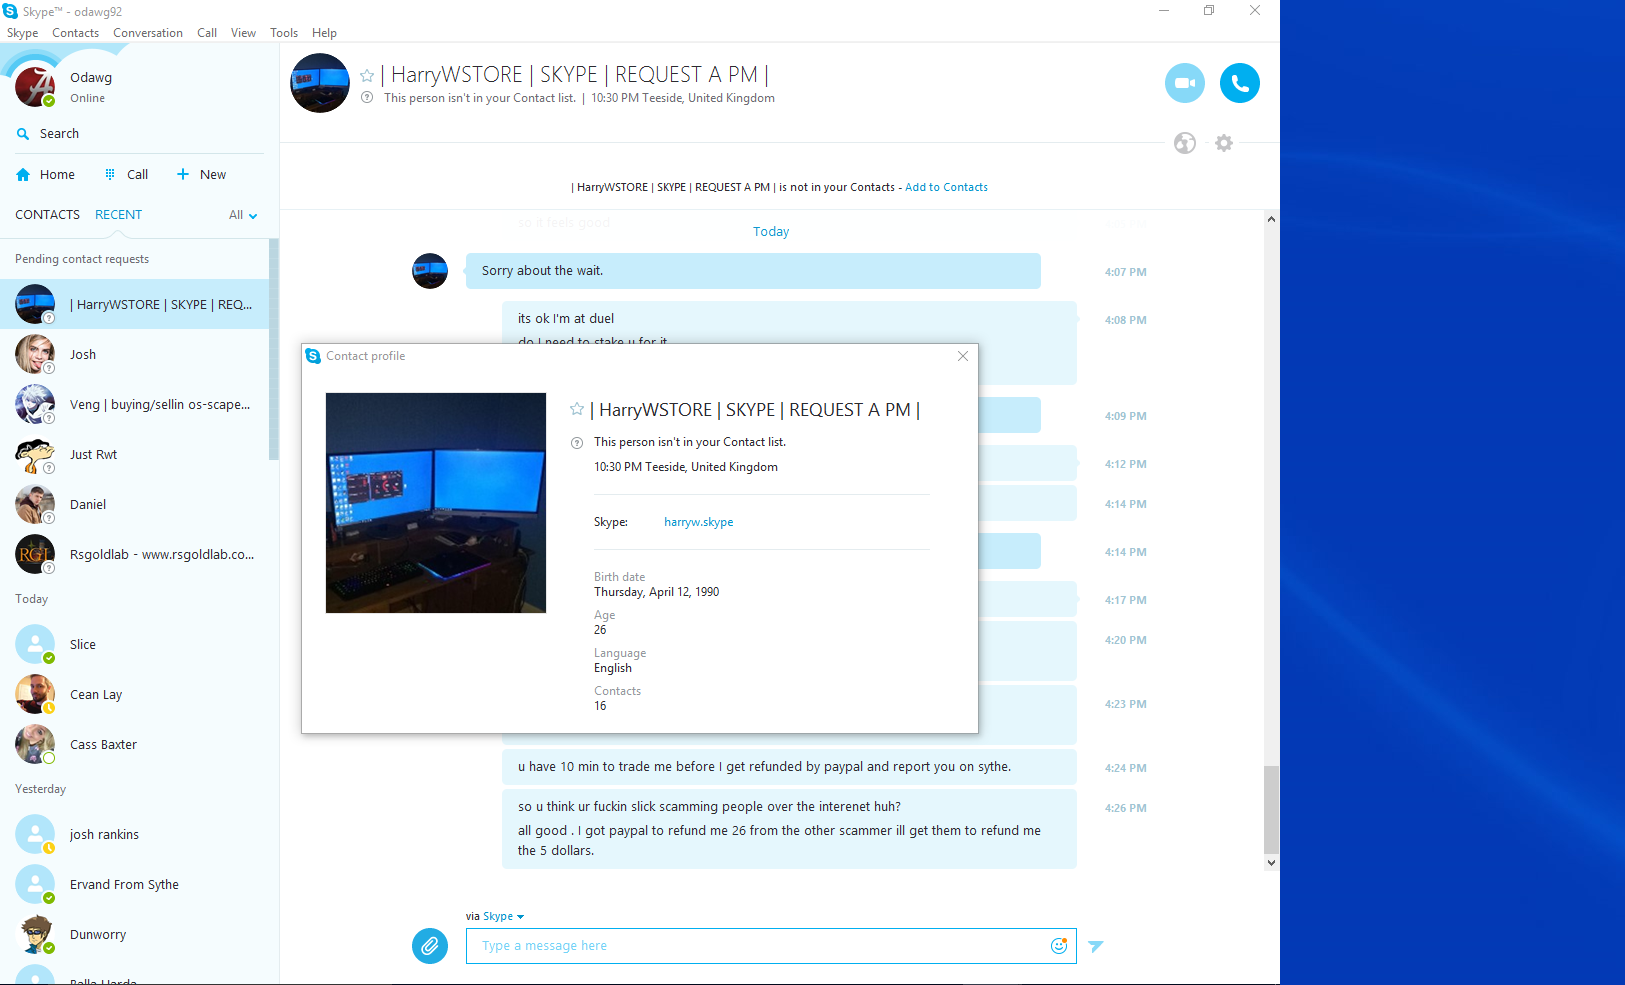Click the large profile photo in Contact profile
The width and height of the screenshot is (1625, 985).
pos(436,503)
